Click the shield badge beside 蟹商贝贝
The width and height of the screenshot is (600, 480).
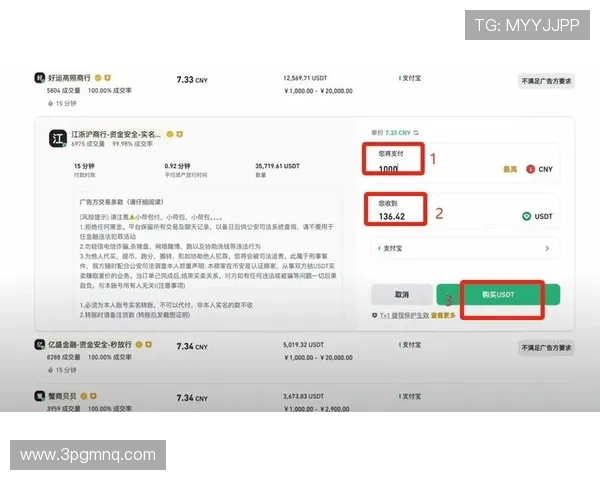(x=93, y=396)
